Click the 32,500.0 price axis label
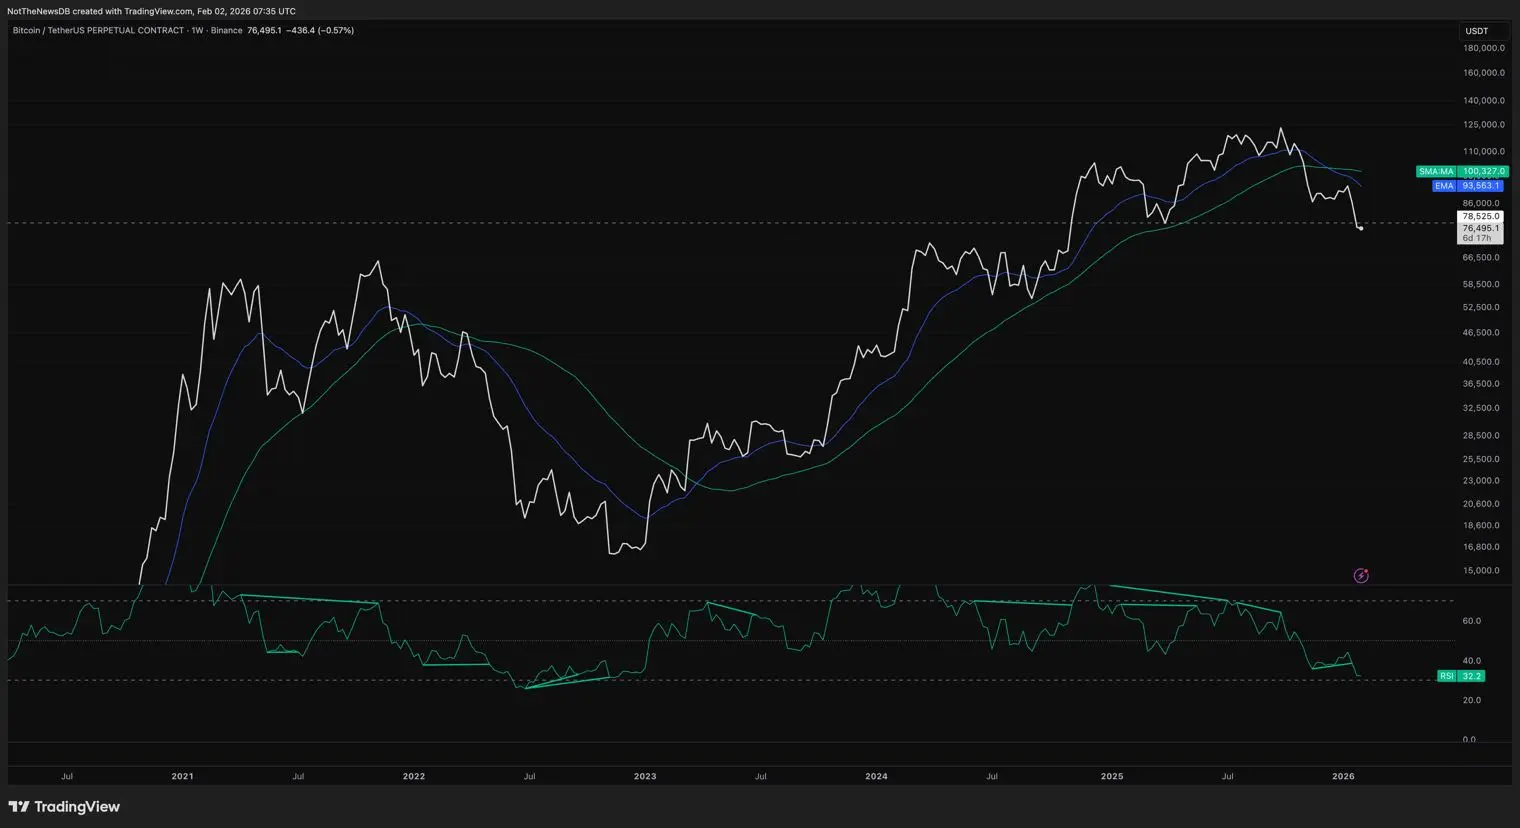The image size is (1520, 828). coord(1481,409)
